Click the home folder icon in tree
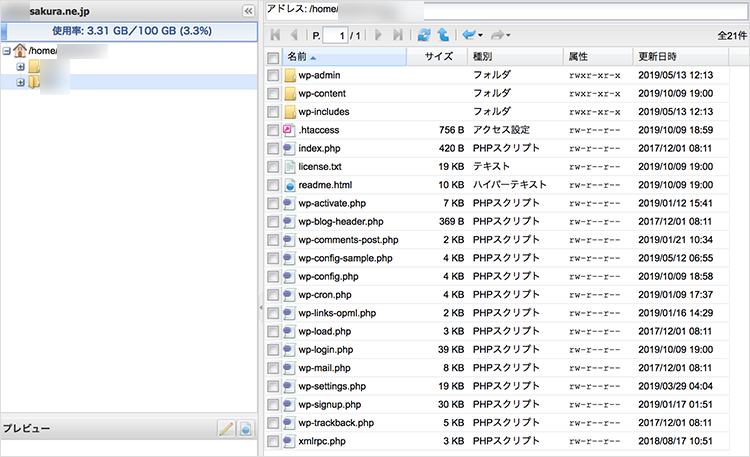This screenshot has height=457, width=750. coord(20,50)
